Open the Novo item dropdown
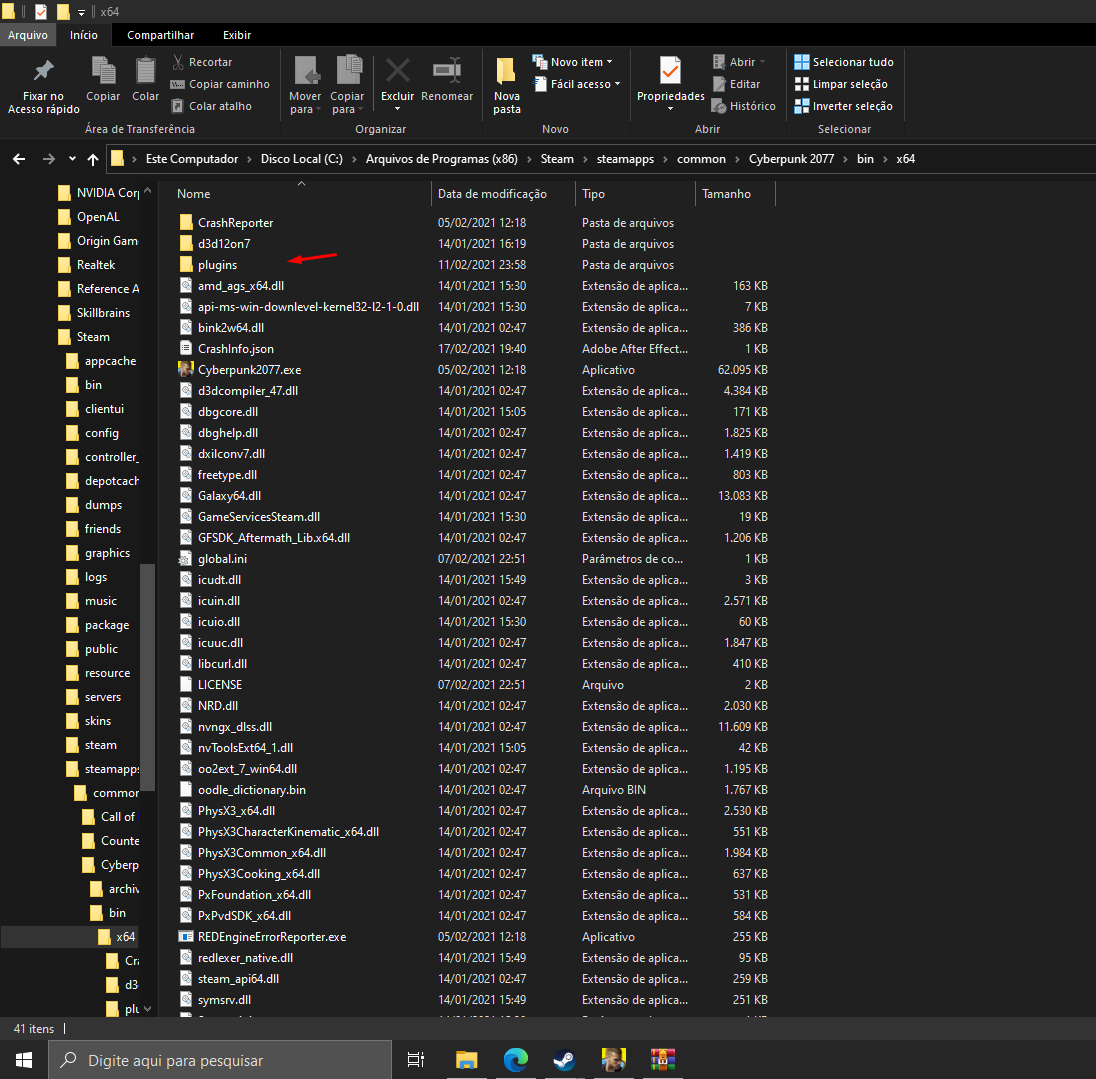 pyautogui.click(x=572, y=62)
